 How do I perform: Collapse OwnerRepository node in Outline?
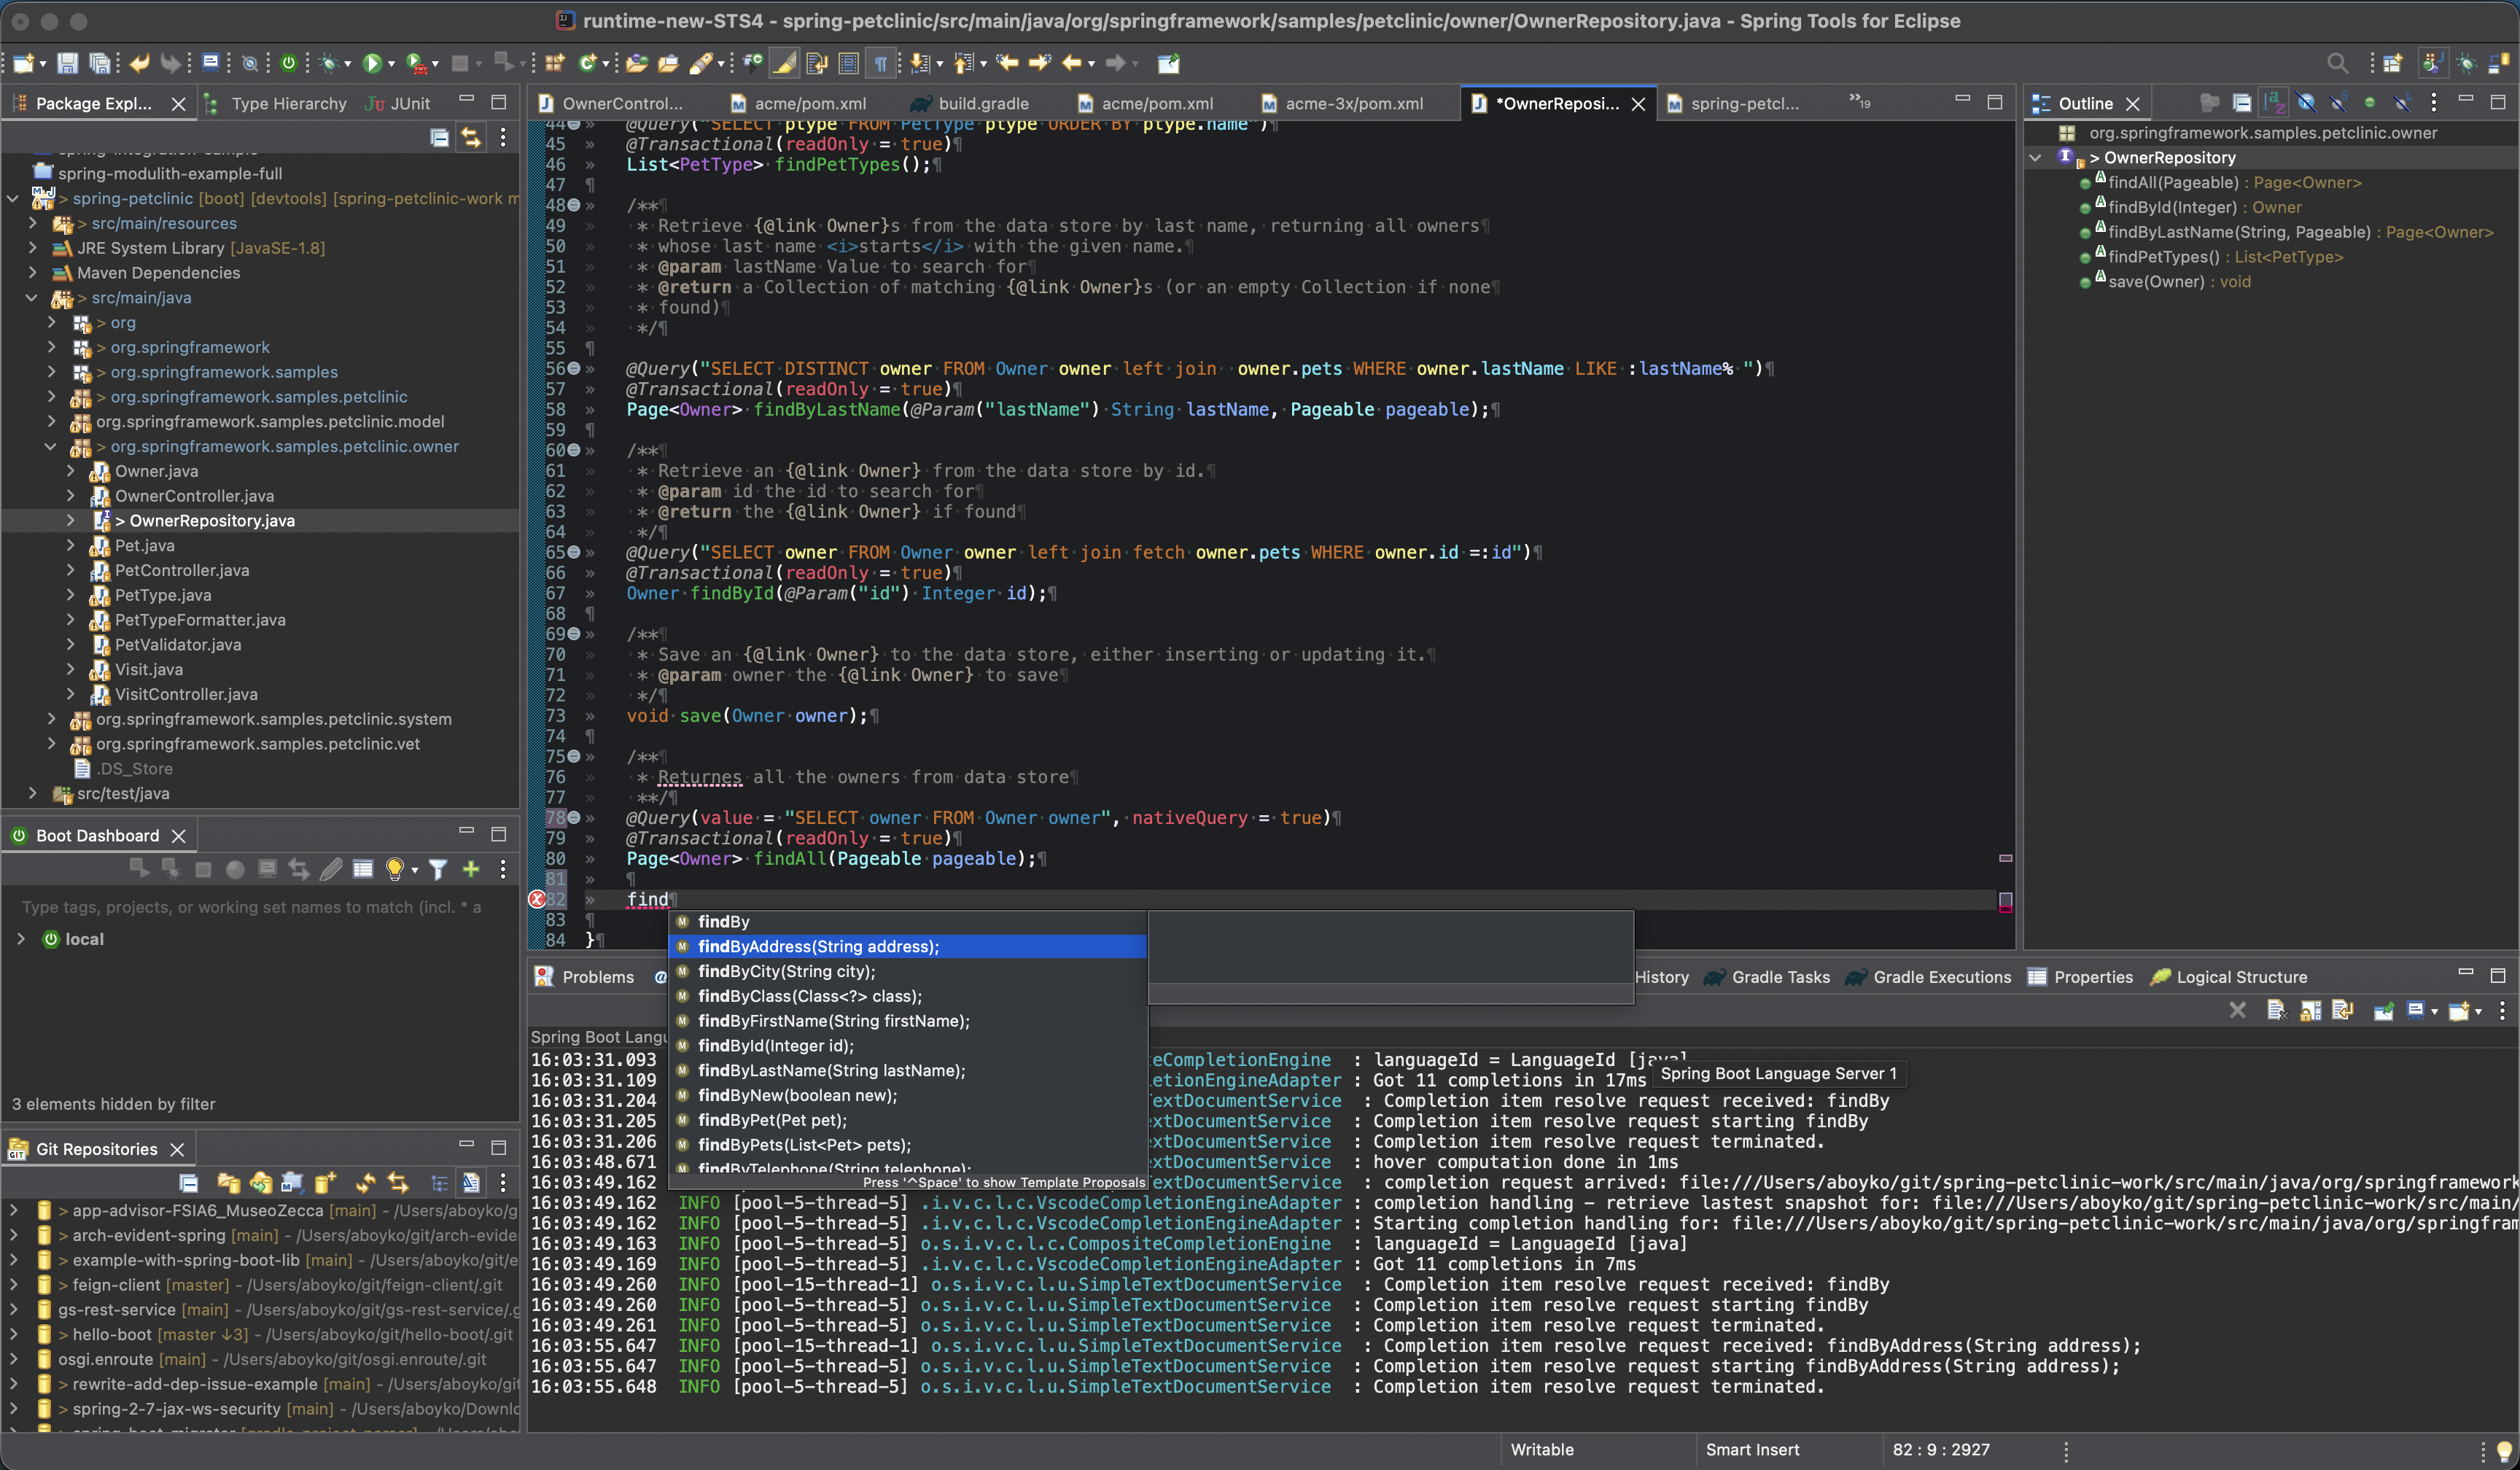pyautogui.click(x=2035, y=157)
